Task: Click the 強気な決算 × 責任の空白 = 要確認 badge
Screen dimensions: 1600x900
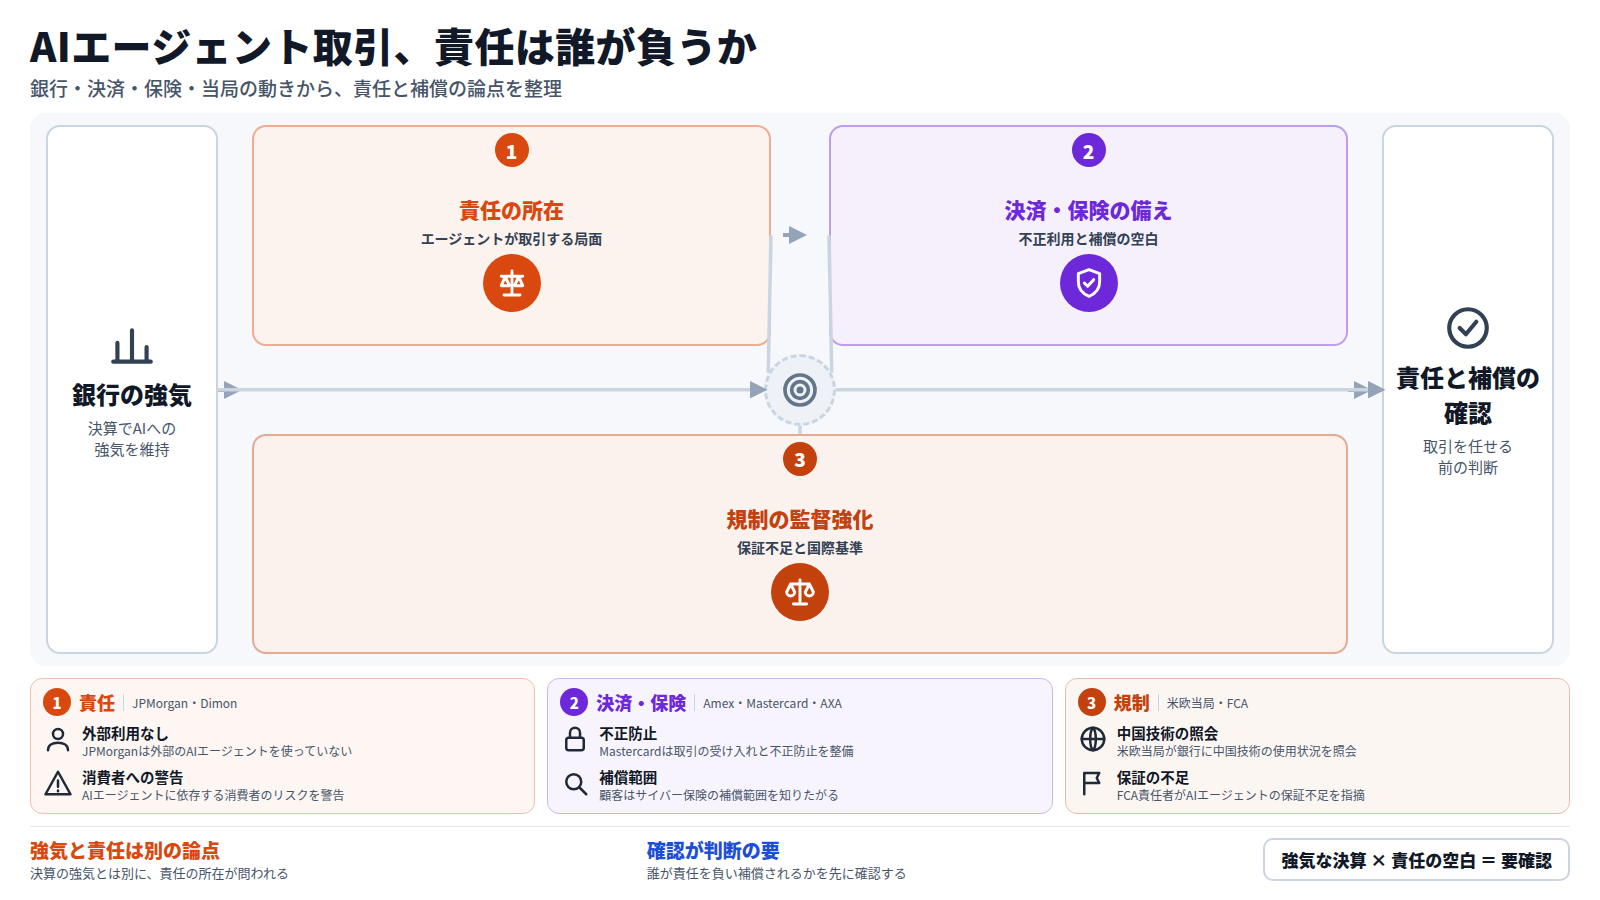Action: click(x=1416, y=860)
